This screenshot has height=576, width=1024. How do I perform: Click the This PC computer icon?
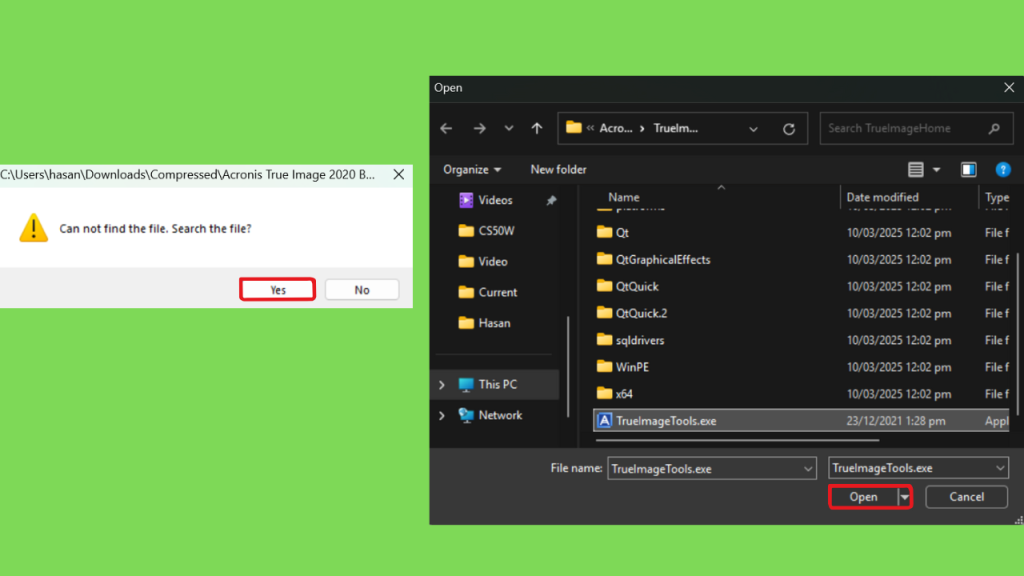tap(466, 385)
